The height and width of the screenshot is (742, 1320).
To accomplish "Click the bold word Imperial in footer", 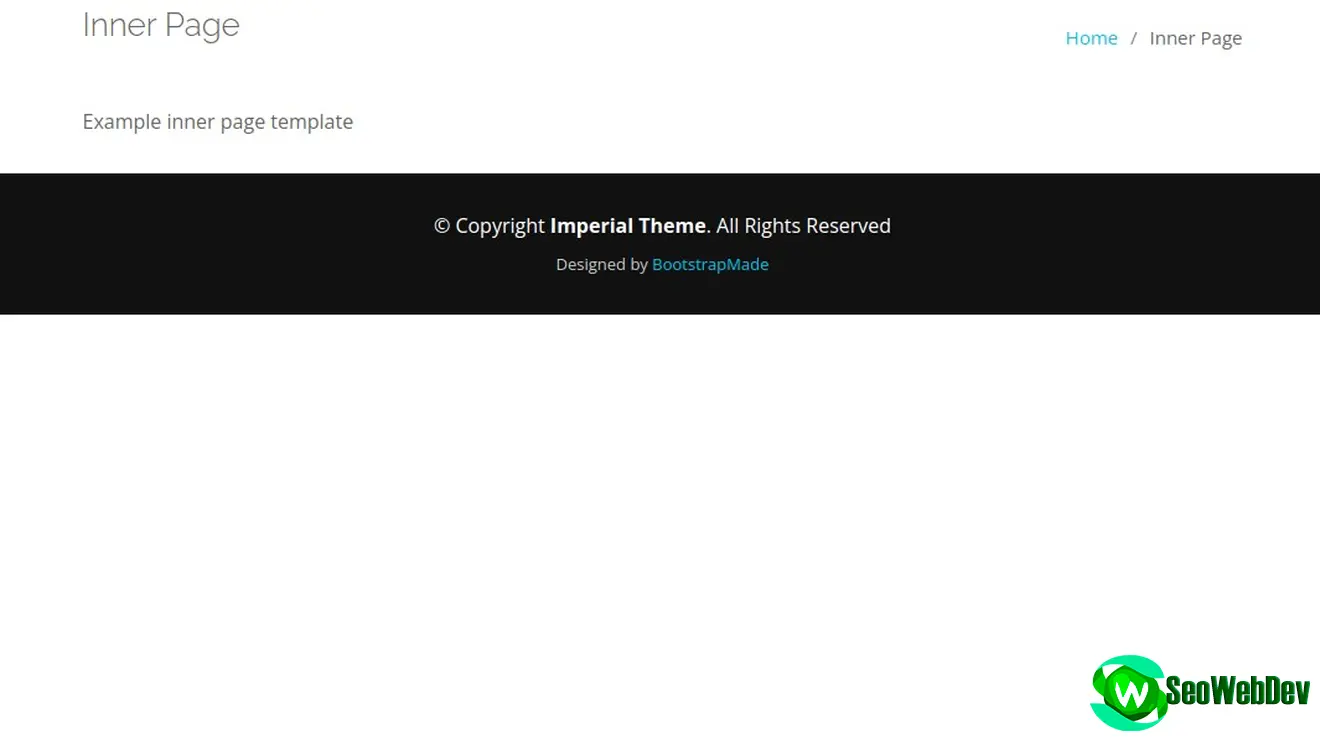I will [x=591, y=226].
